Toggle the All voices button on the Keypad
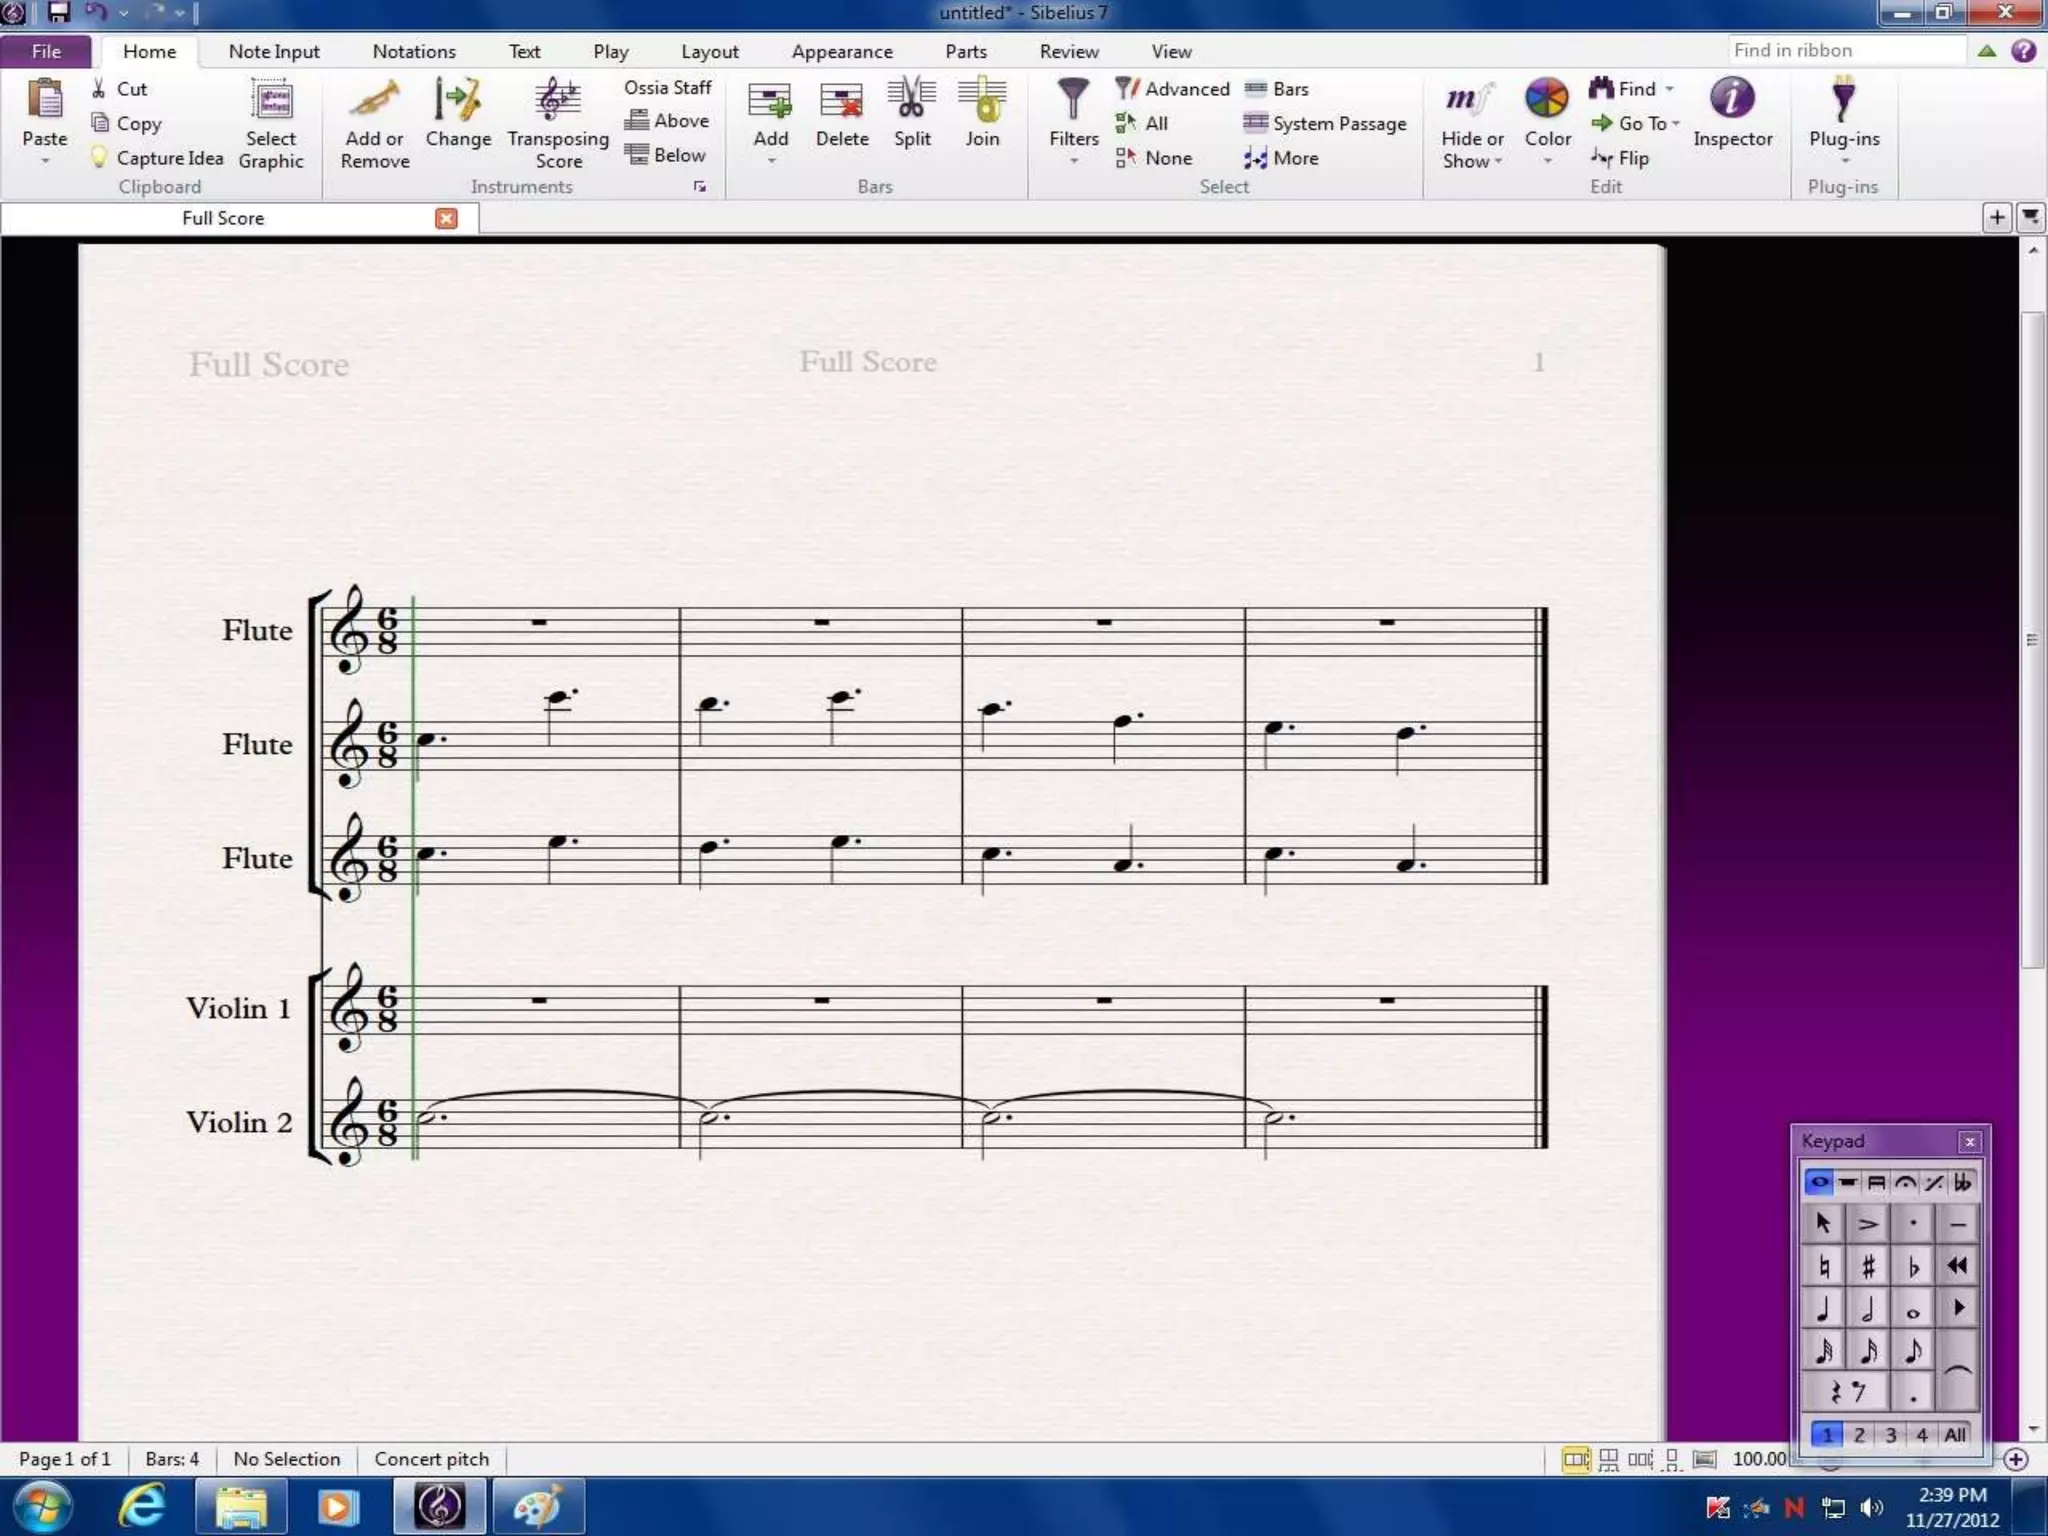The height and width of the screenshot is (1536, 2048). 1954,1435
